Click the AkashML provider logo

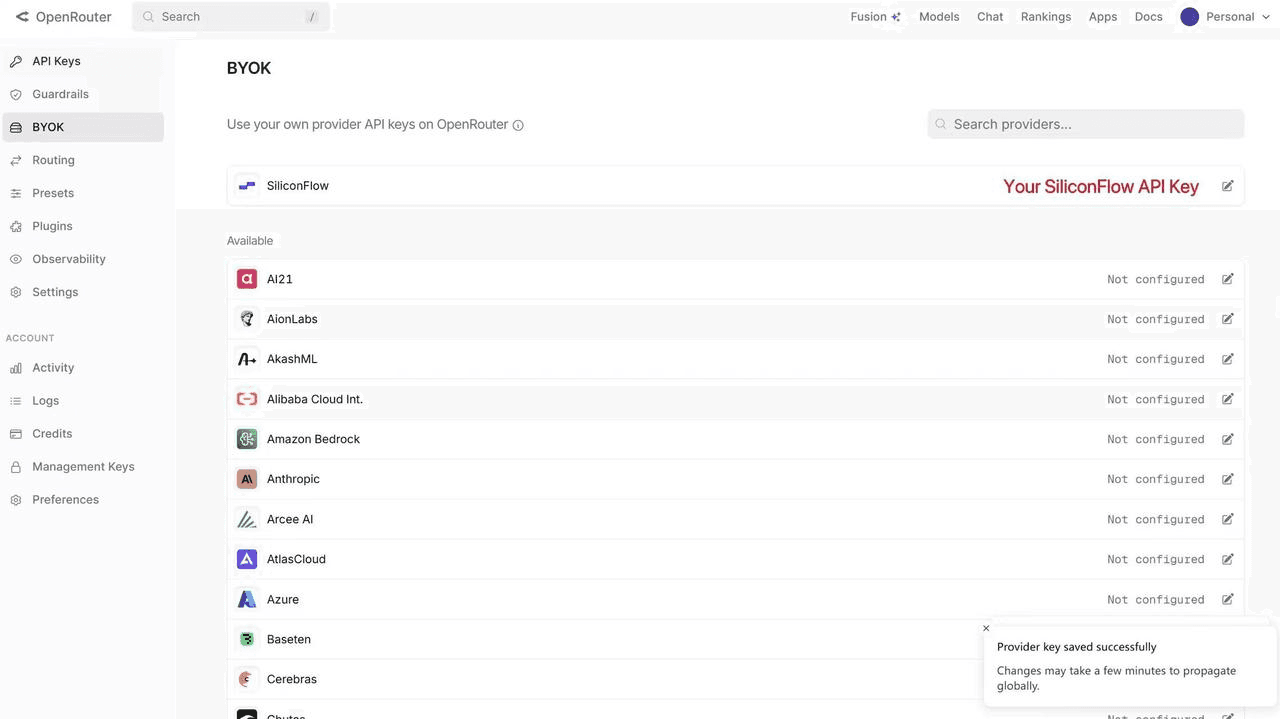click(247, 359)
